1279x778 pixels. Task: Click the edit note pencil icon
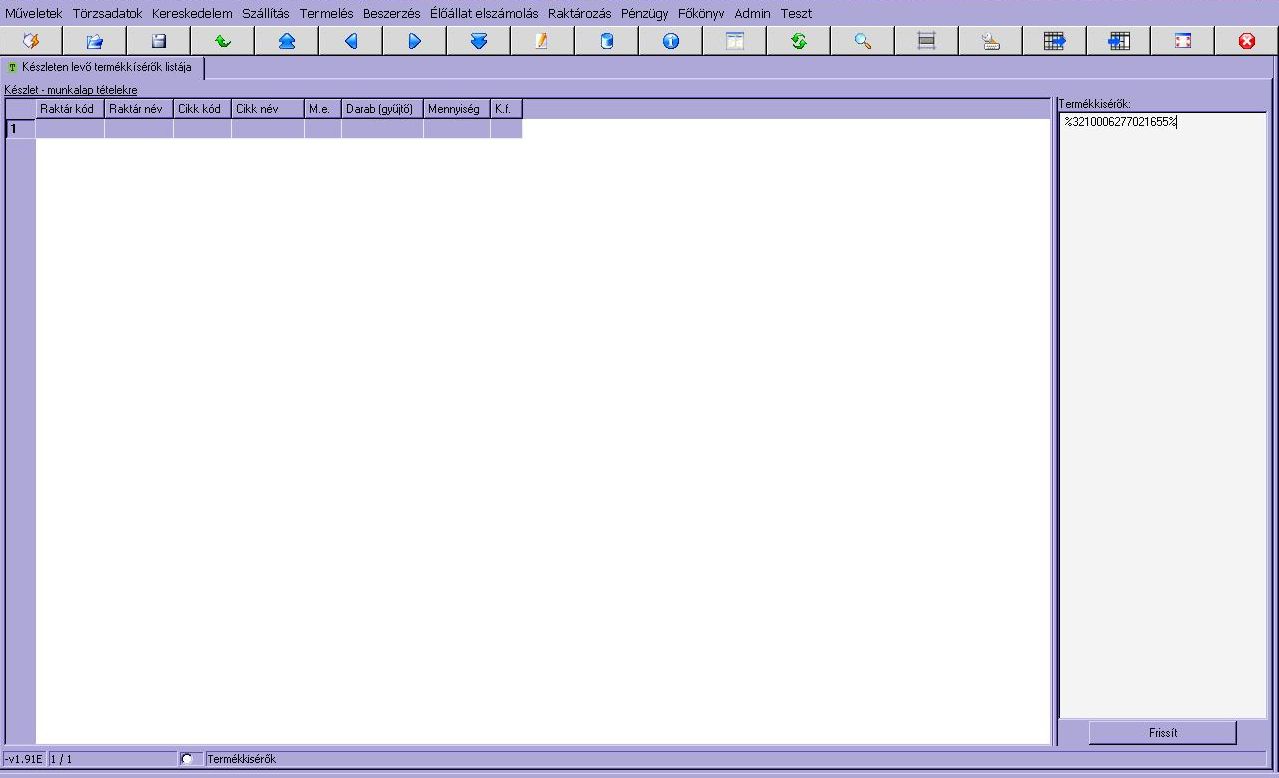543,41
